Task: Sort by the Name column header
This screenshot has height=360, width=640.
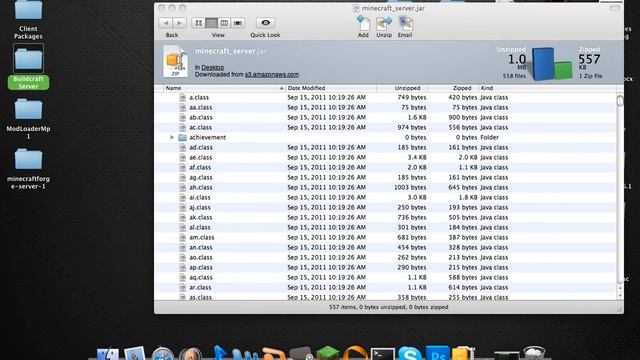Action: coord(224,88)
